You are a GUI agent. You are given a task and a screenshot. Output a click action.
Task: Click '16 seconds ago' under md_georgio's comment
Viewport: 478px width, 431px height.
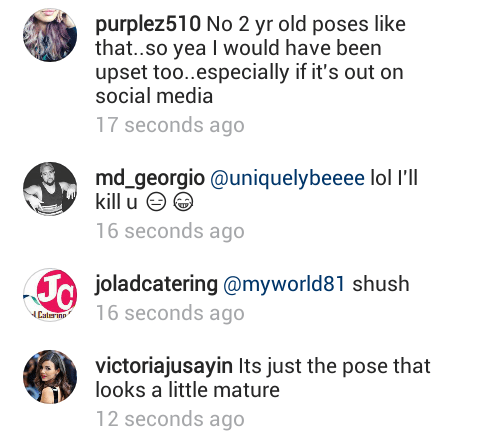coord(170,231)
